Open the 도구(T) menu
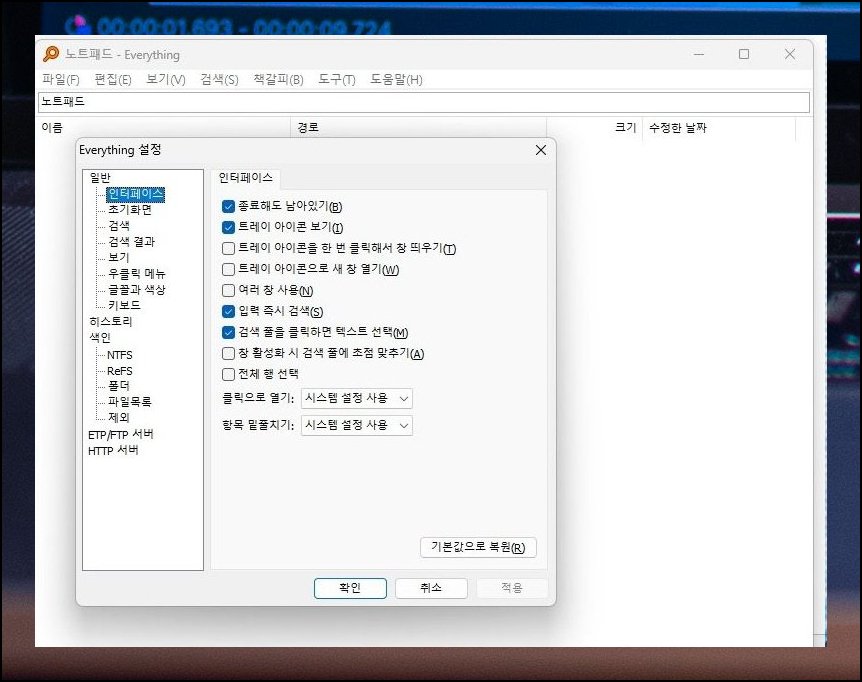Screen dimensions: 862x682 tap(336, 80)
